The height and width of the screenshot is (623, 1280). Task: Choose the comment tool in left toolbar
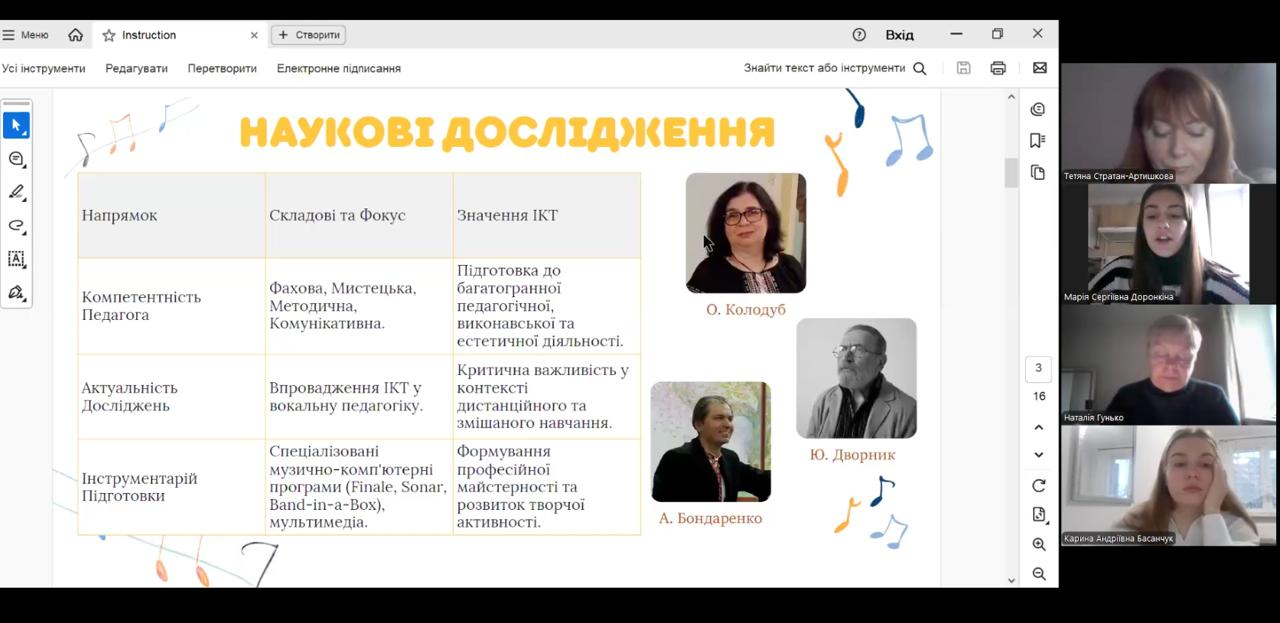pos(16,159)
